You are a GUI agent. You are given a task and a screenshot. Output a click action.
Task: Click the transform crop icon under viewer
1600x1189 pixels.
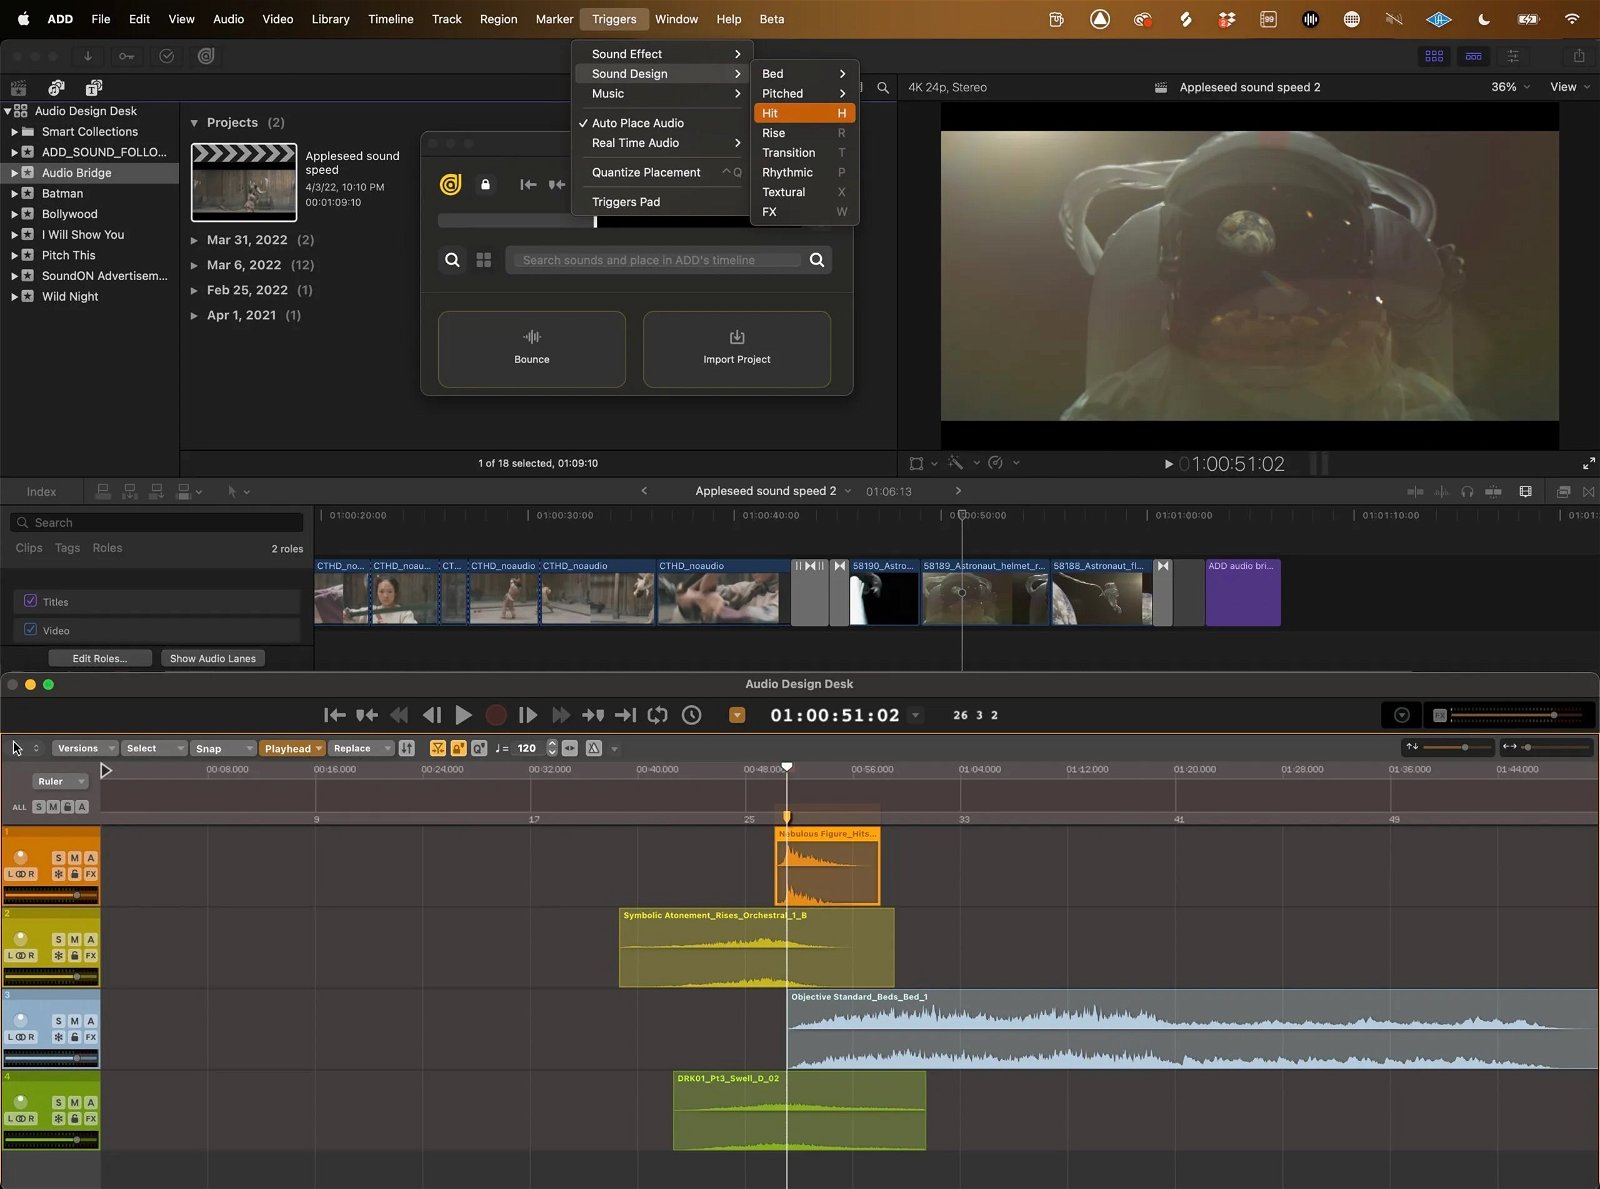pyautogui.click(x=916, y=463)
